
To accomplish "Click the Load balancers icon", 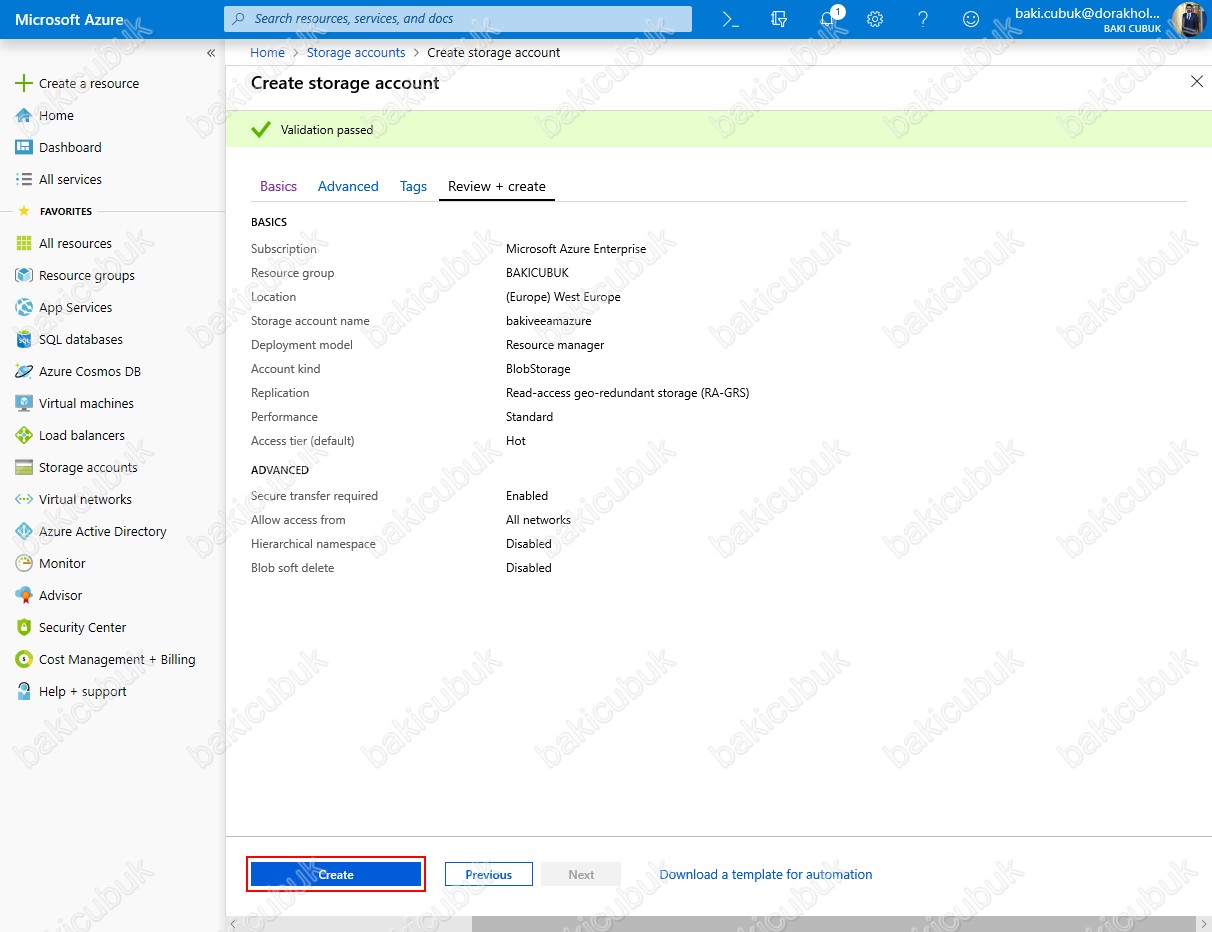I will [24, 435].
